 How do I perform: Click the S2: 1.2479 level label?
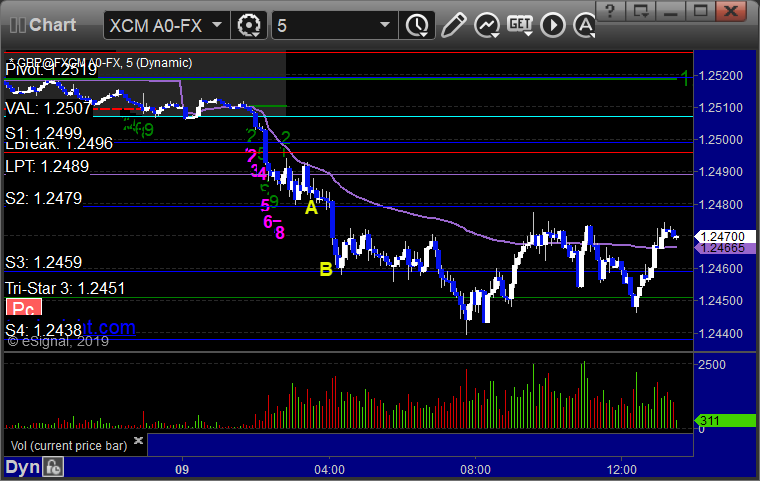[x=44, y=198]
